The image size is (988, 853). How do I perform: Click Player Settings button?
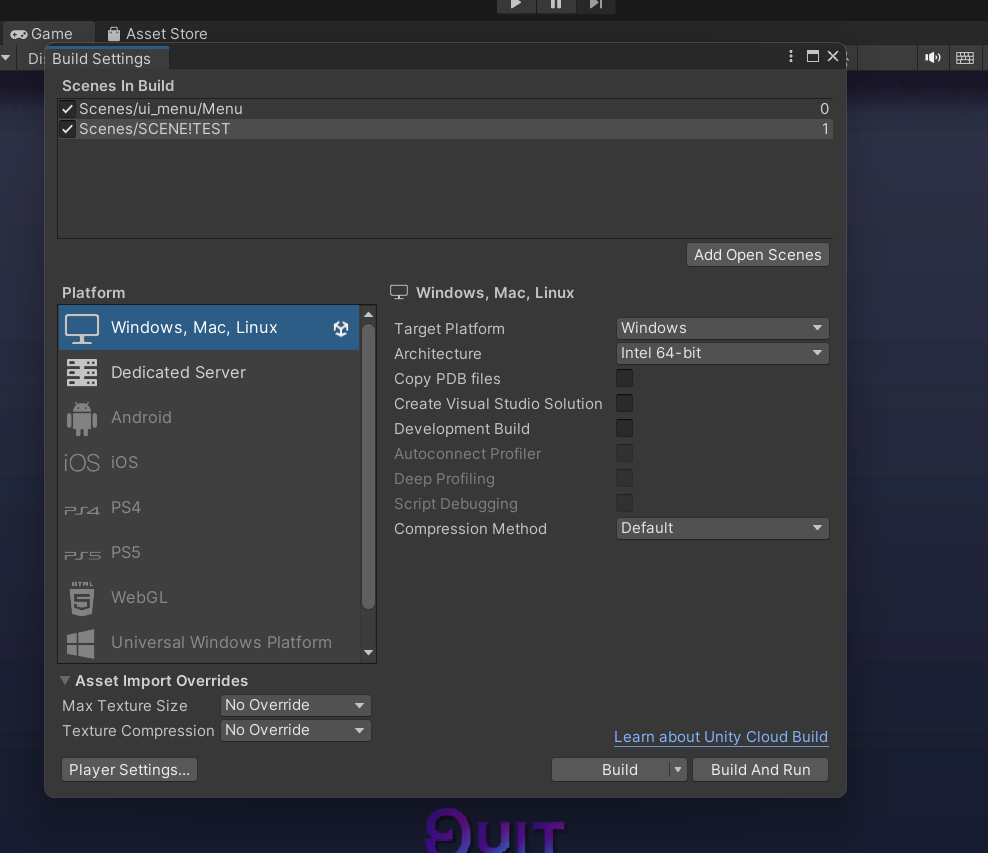pyautogui.click(x=129, y=770)
